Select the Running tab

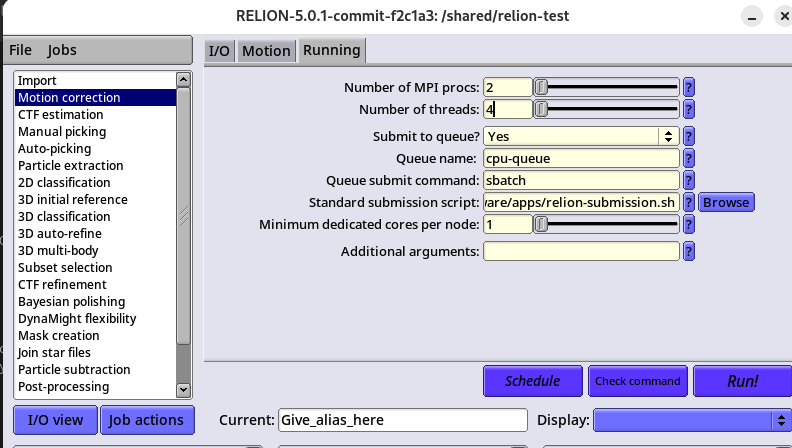click(332, 50)
